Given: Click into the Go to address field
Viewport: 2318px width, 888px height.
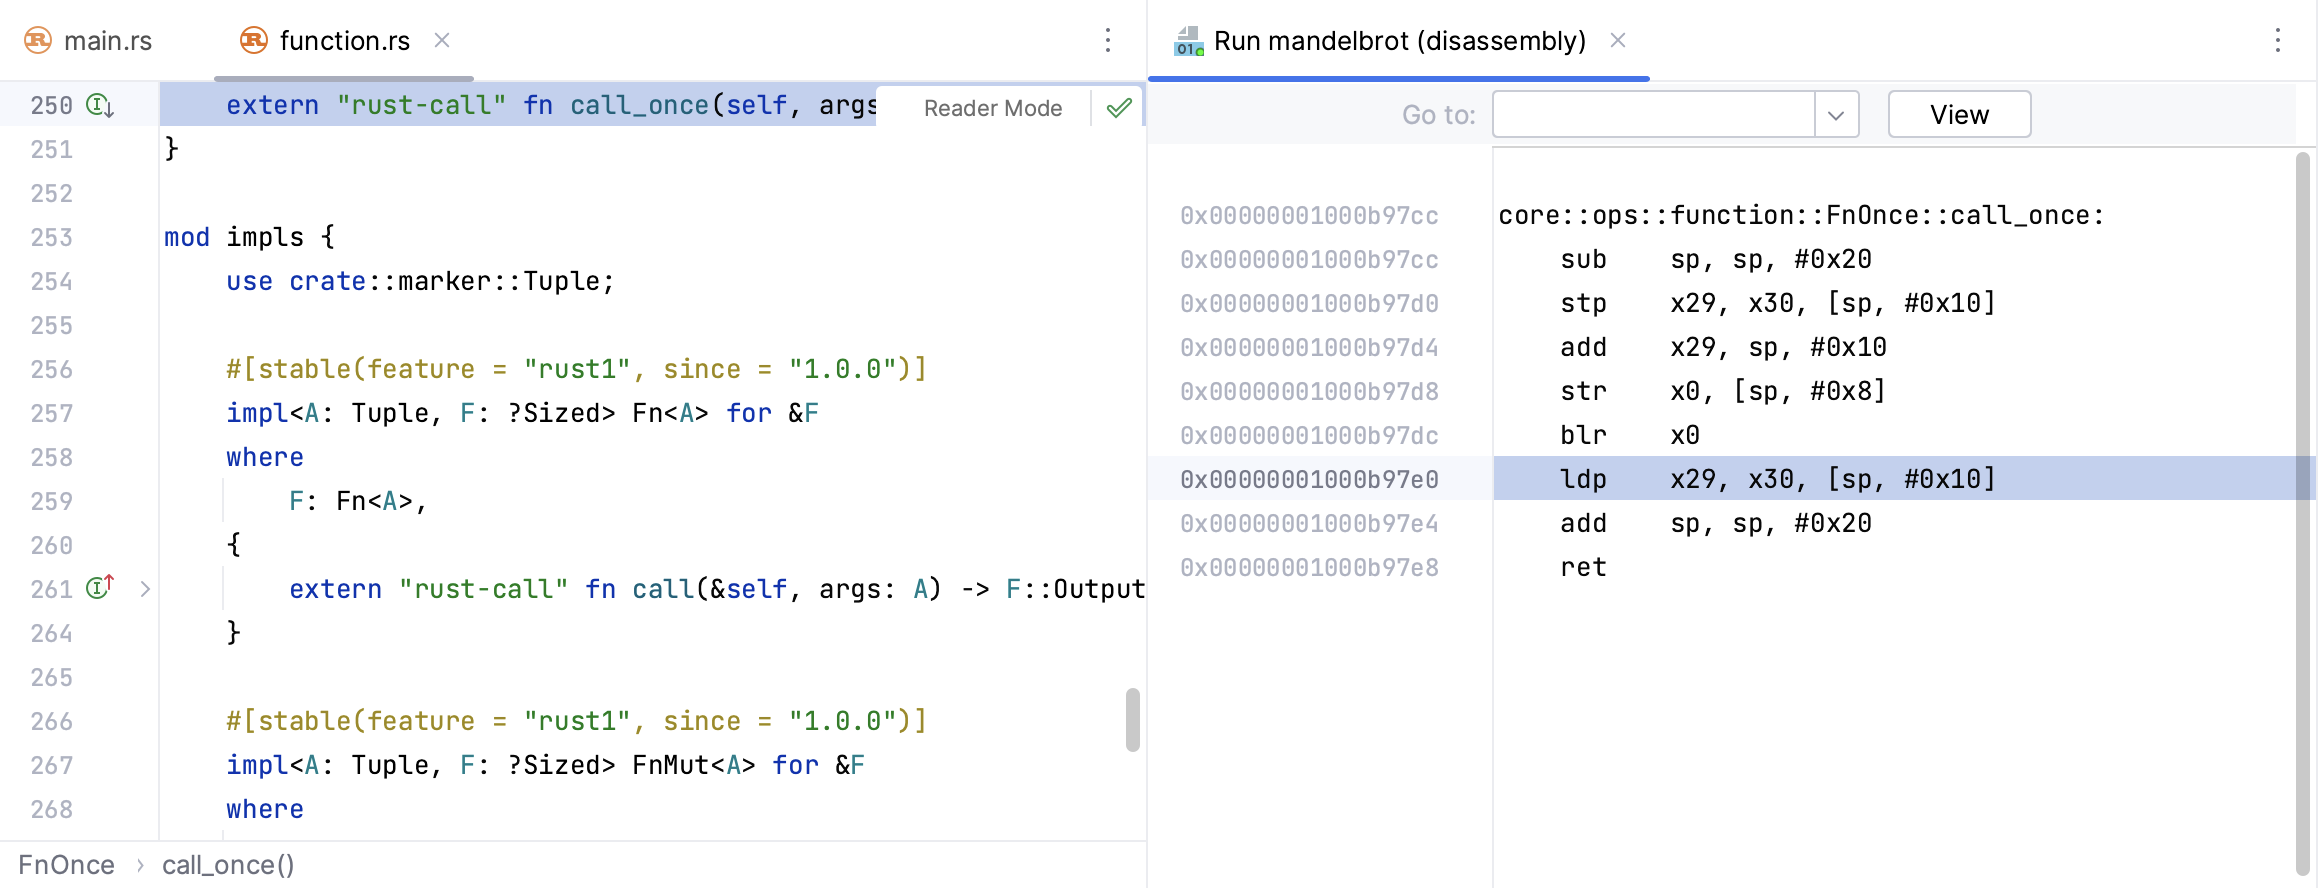Looking at the screenshot, I should click(x=1653, y=115).
